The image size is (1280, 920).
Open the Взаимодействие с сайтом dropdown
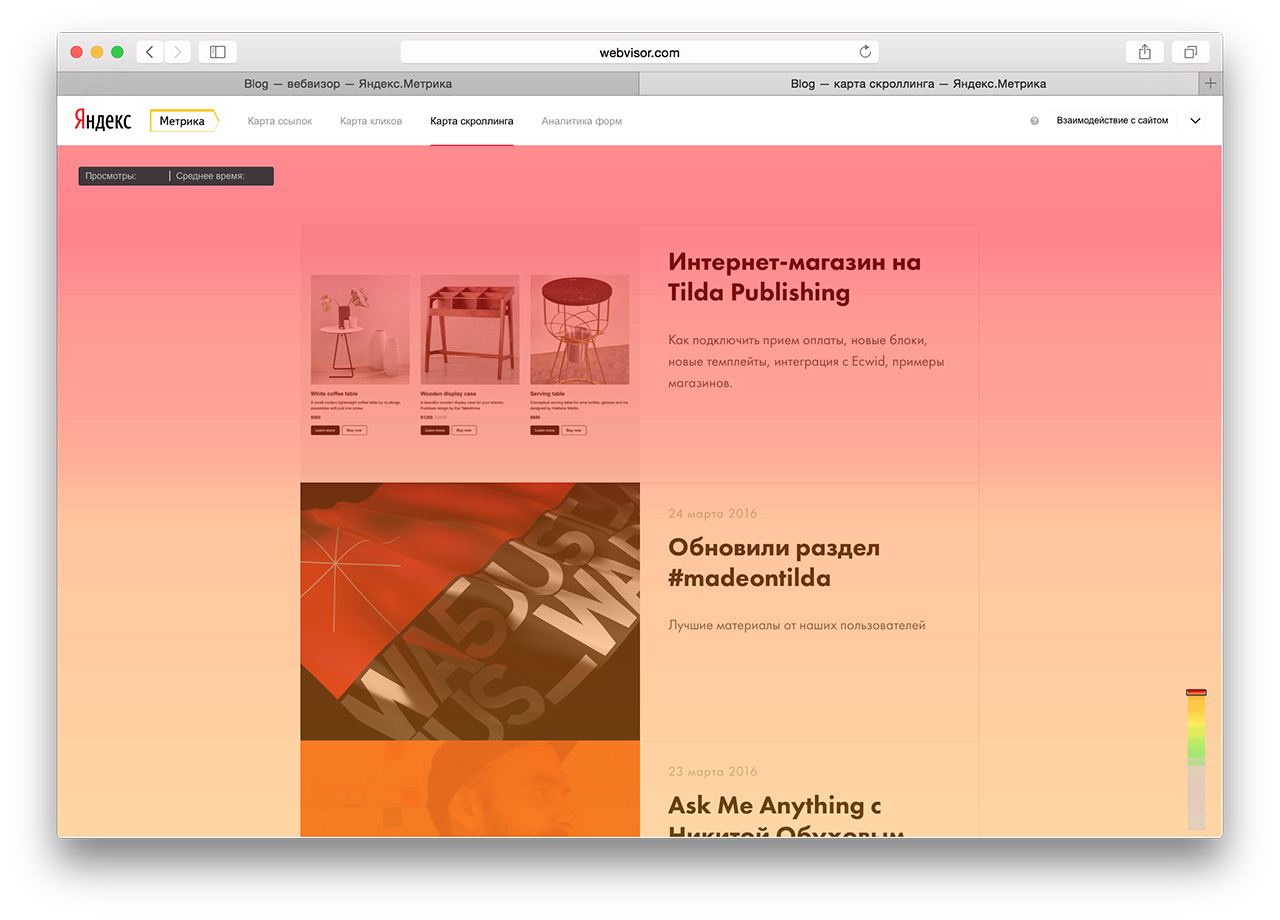[x=1112, y=121]
